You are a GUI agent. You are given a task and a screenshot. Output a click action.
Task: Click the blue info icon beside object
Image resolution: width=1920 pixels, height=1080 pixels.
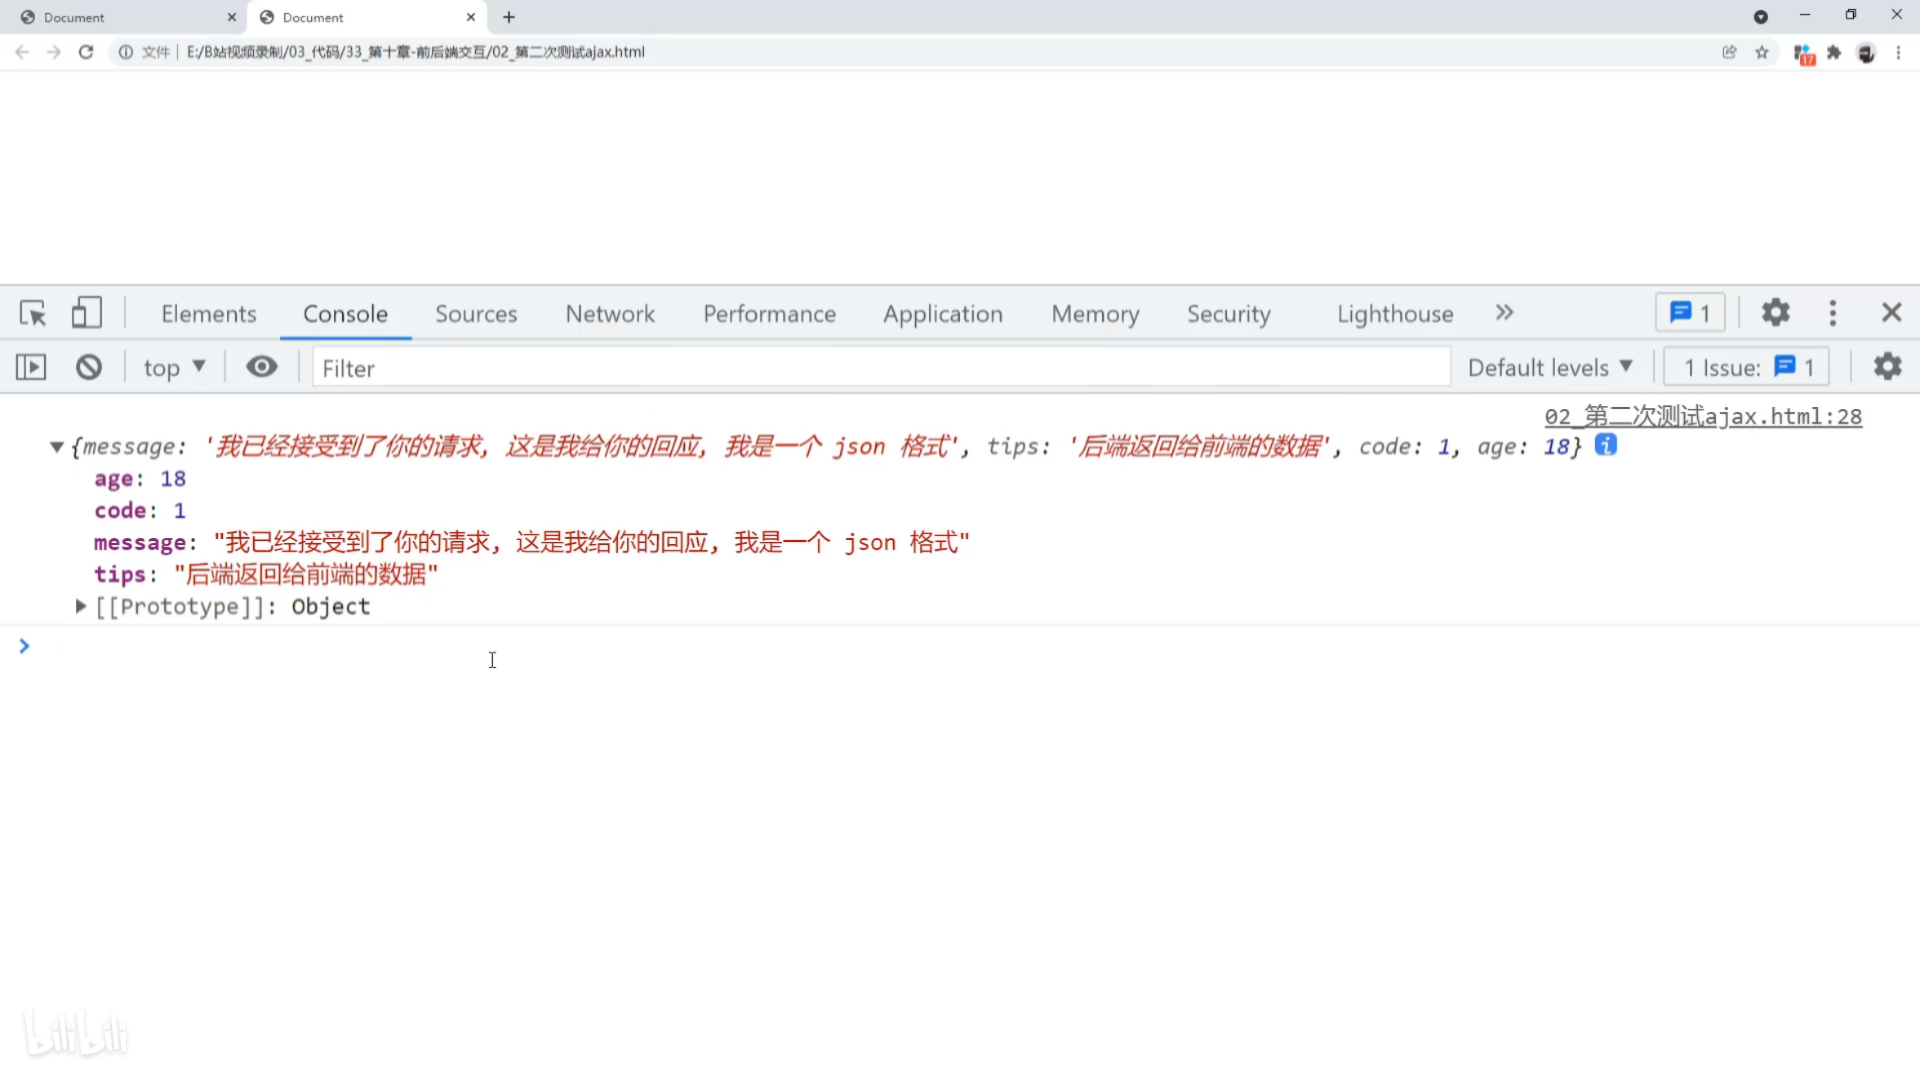tap(1605, 446)
